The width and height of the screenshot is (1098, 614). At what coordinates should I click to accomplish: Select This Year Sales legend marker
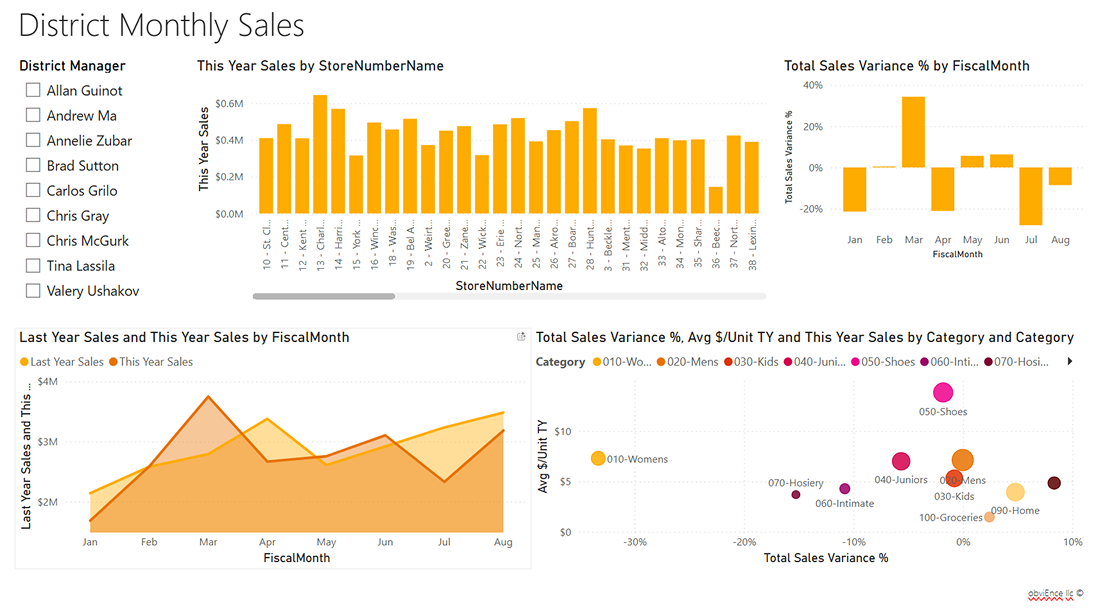(x=113, y=362)
